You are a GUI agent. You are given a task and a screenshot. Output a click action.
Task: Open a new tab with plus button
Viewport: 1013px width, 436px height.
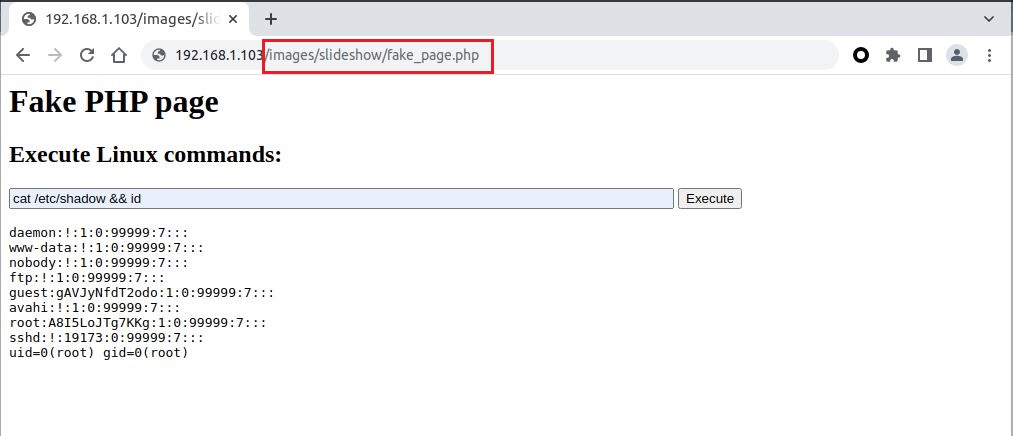[271, 19]
